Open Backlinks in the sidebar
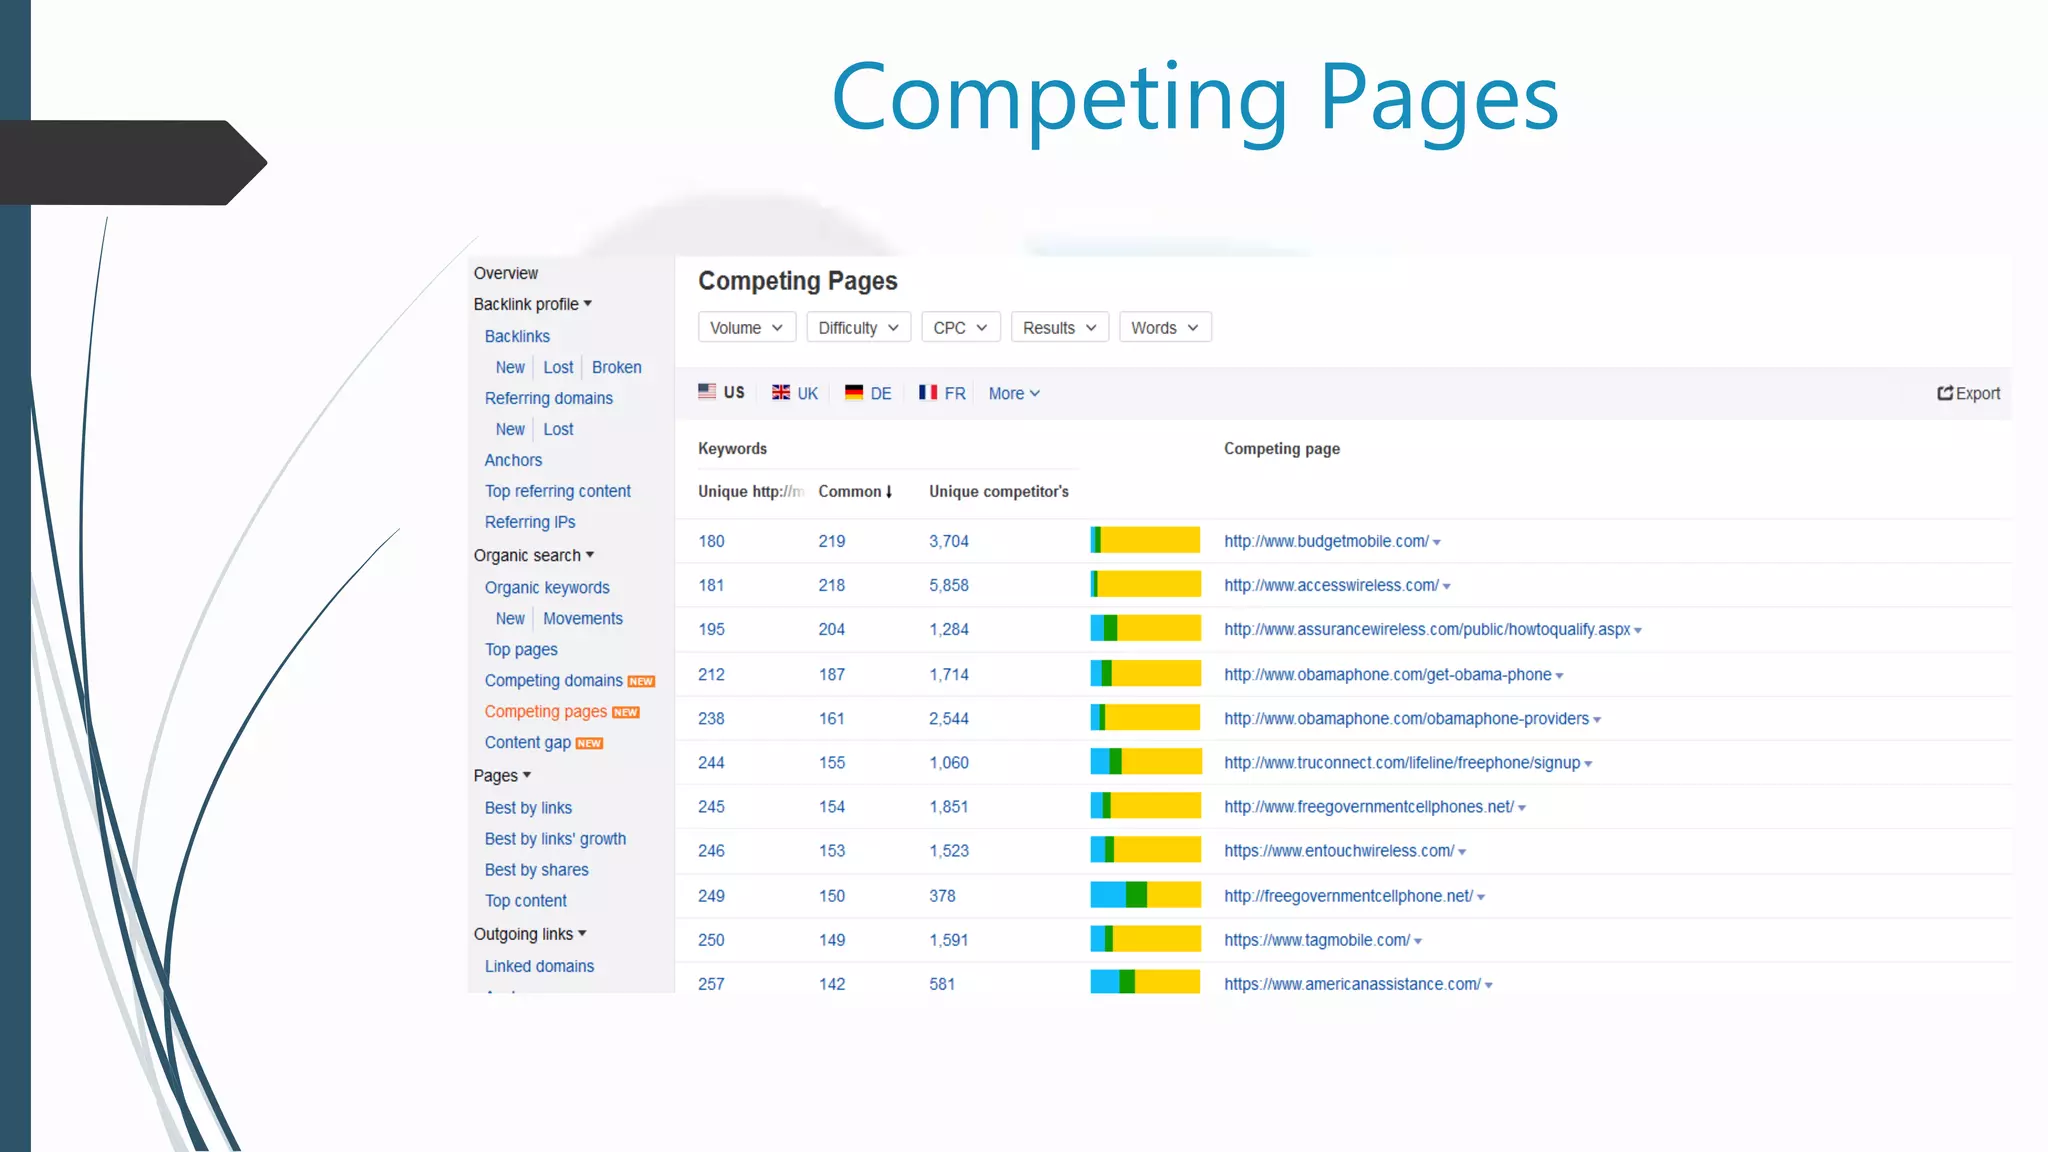Image resolution: width=2048 pixels, height=1152 pixels. [x=517, y=336]
